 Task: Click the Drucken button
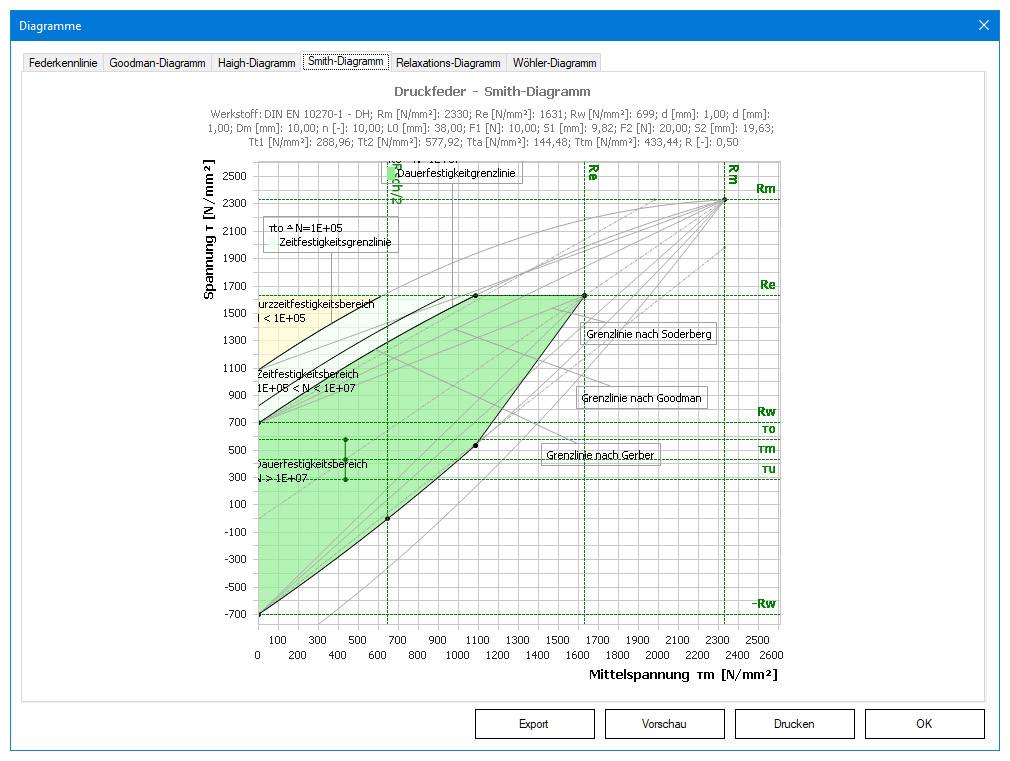point(794,724)
